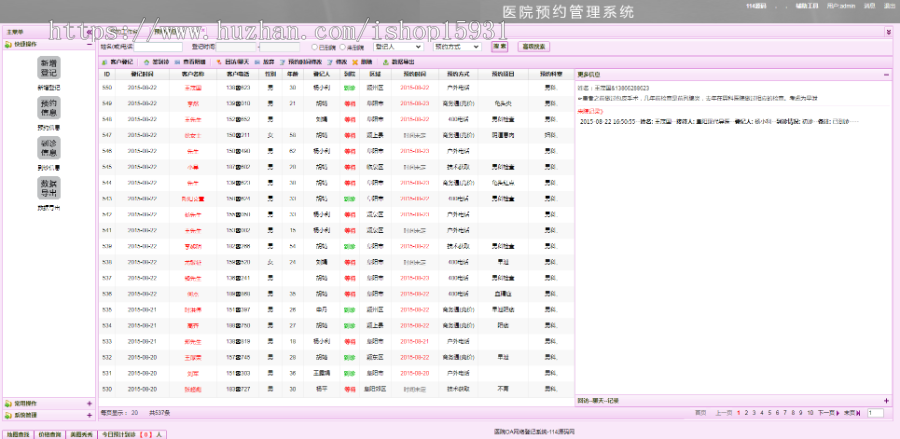Click the first 登记时间 start date field
The image size is (900, 439).
[236, 47]
